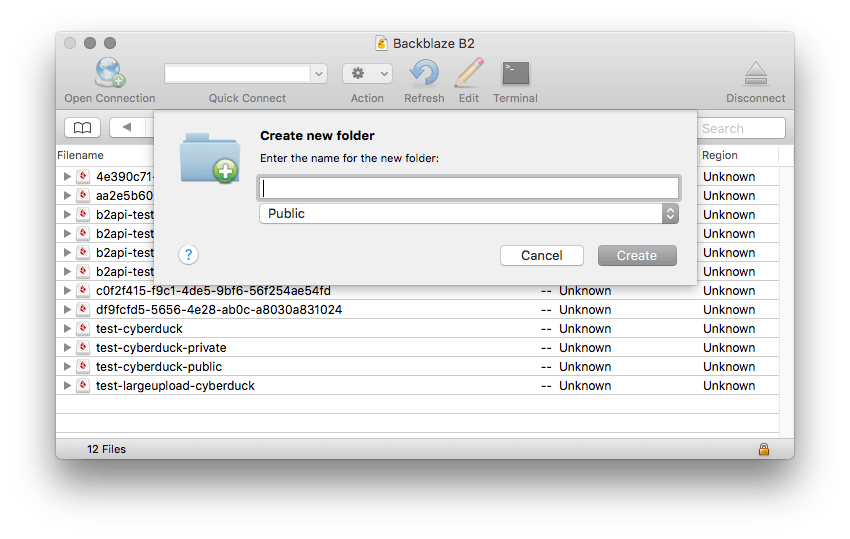
Task: Click the folder-plus icon in dialog
Action: (210, 158)
